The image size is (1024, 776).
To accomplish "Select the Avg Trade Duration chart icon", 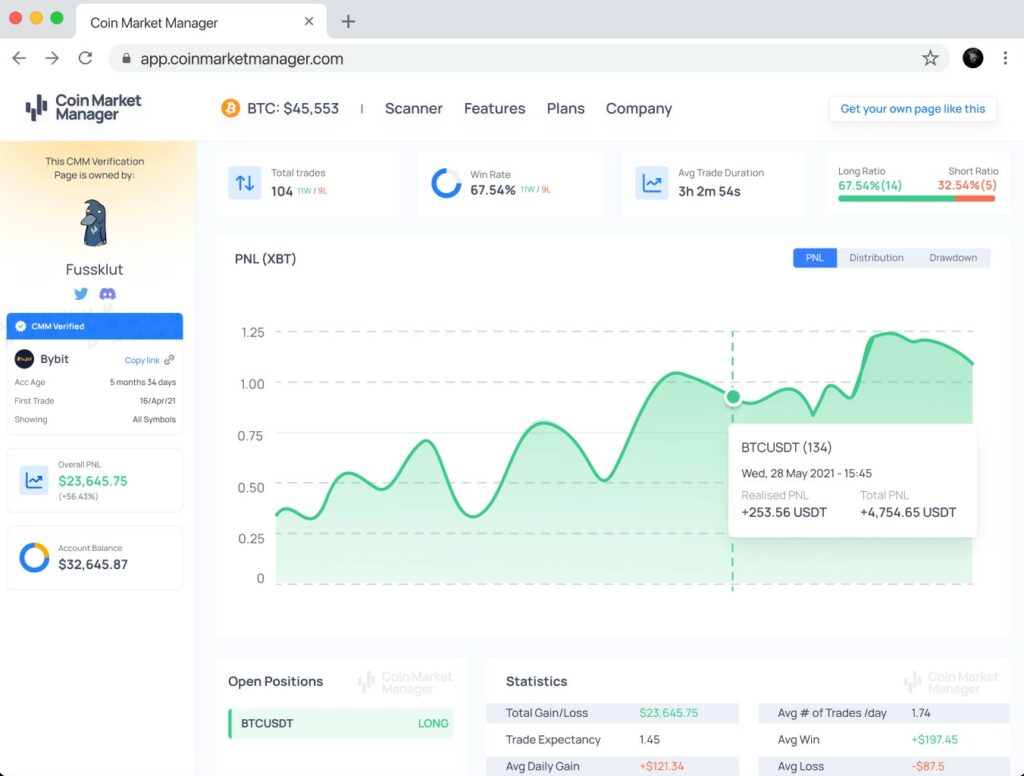I will click(651, 181).
